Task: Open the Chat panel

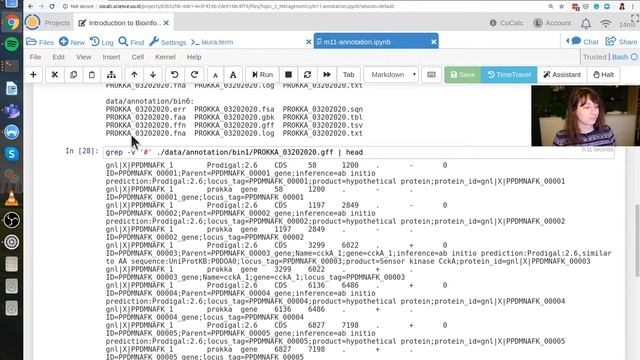Action: tap(584, 41)
